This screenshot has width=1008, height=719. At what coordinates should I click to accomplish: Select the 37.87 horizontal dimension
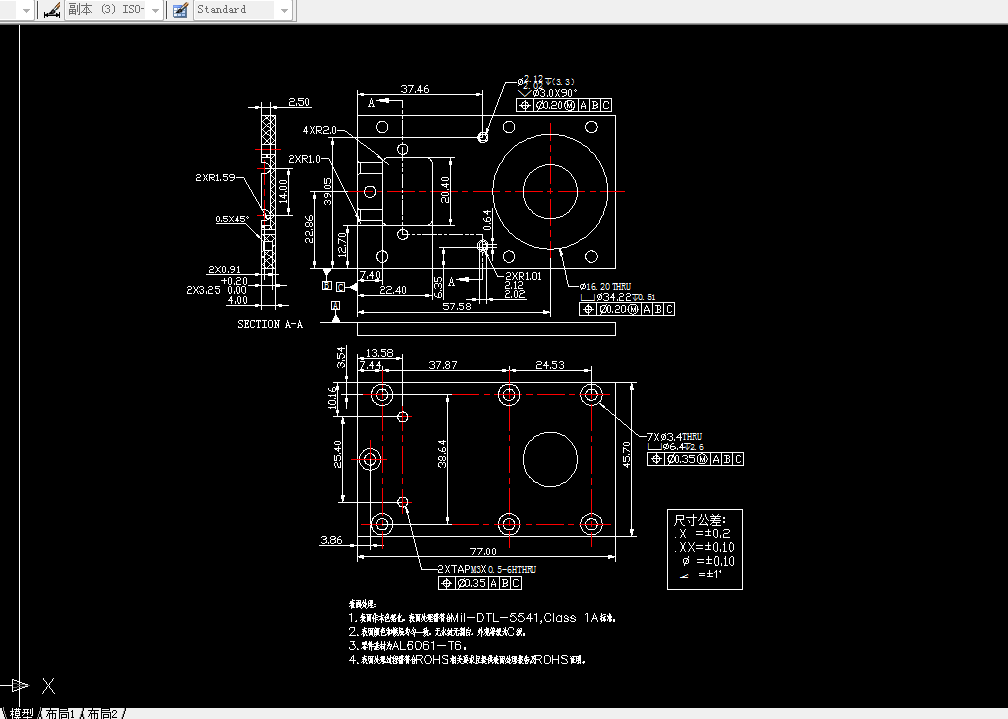[443, 365]
